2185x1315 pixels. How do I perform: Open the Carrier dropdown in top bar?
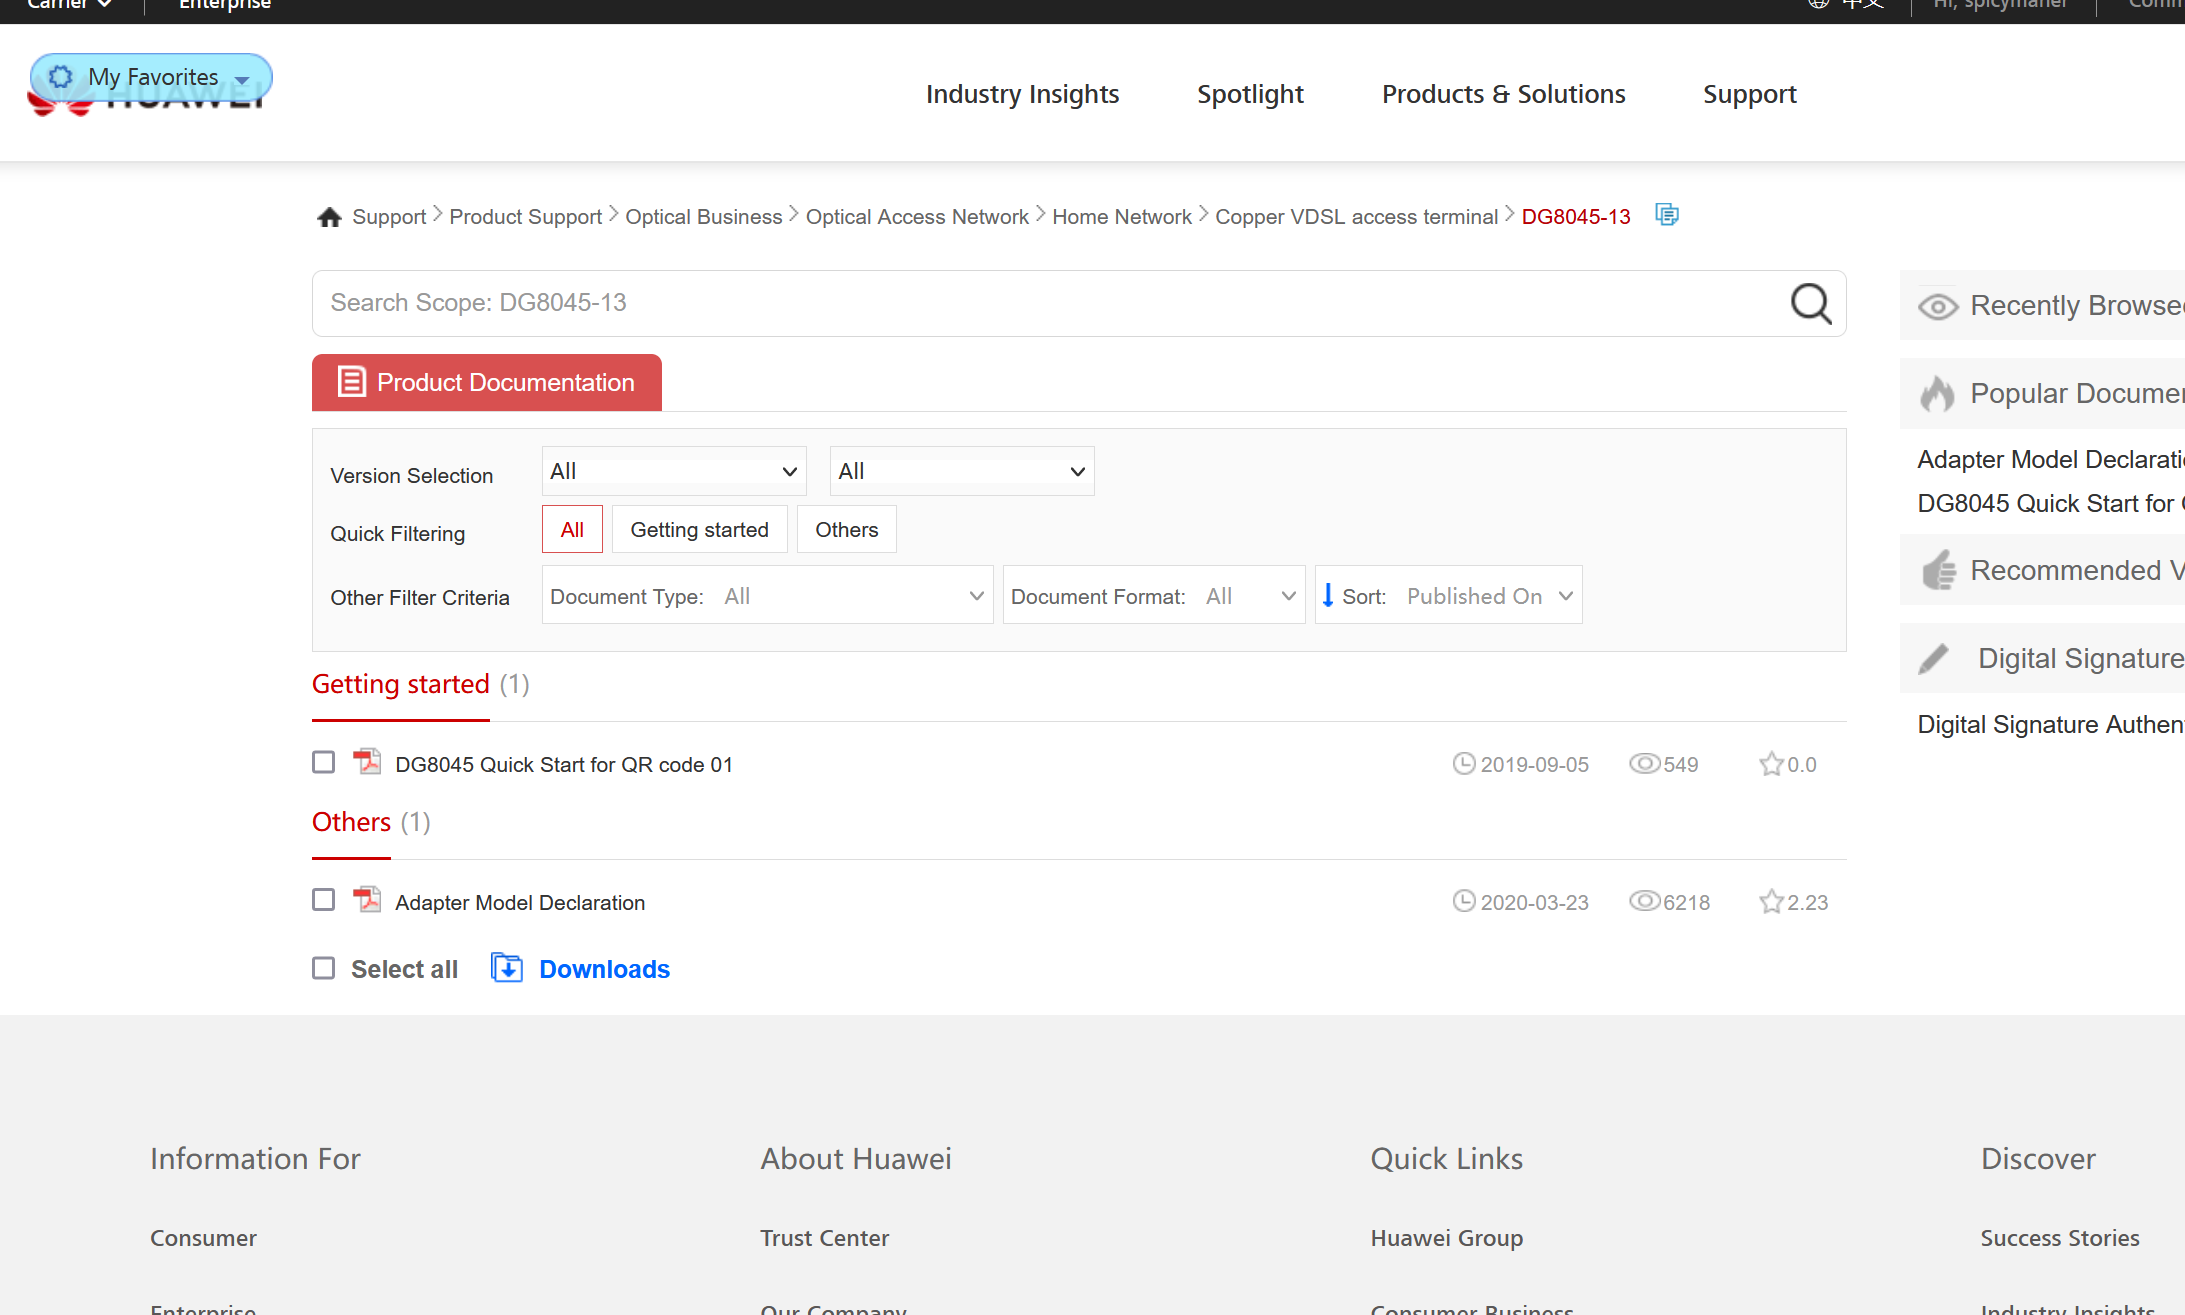pos(69,5)
